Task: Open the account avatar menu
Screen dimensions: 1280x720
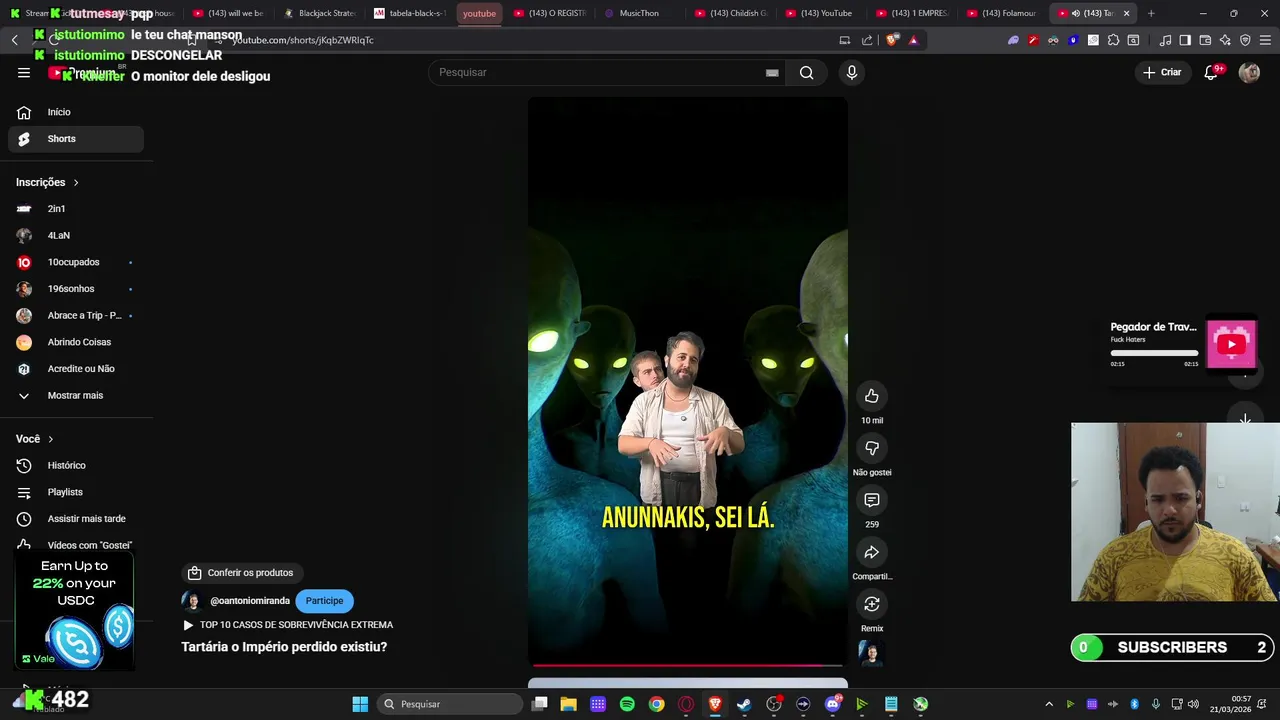Action: click(x=1249, y=72)
